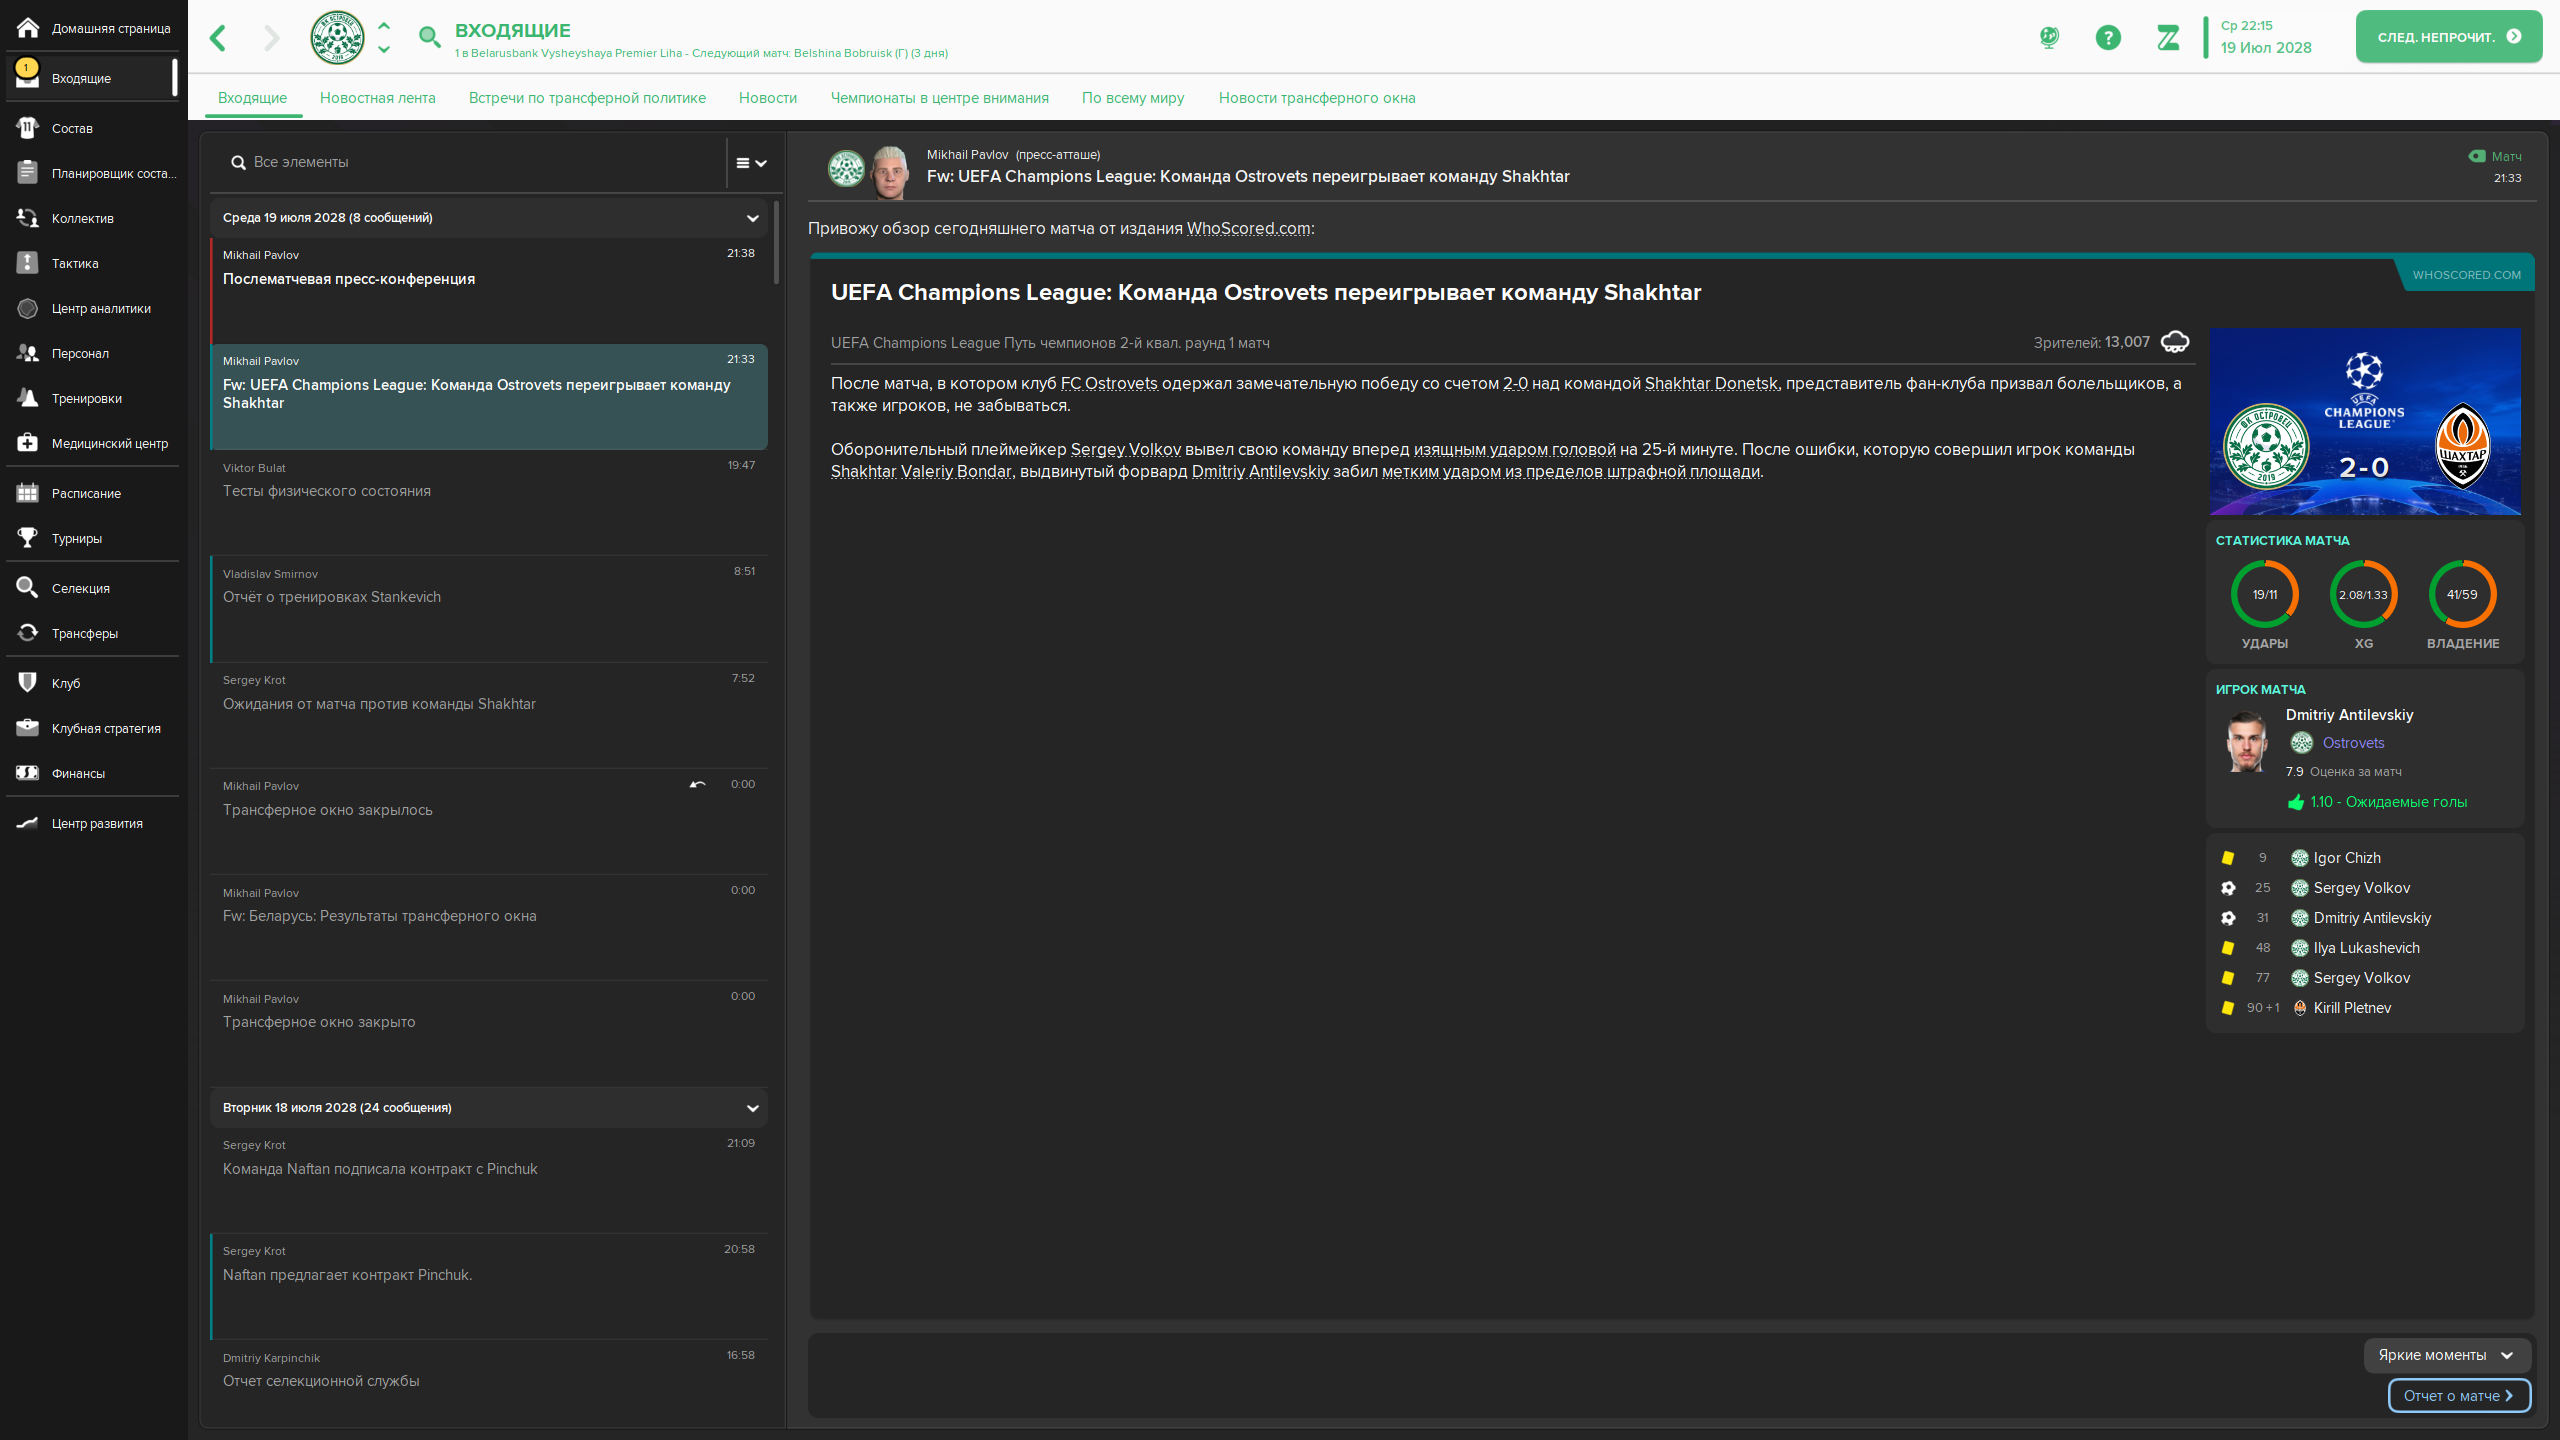
Task: Open Fw: Беларусь: Результаты трансферного окна
Action: tap(489, 927)
